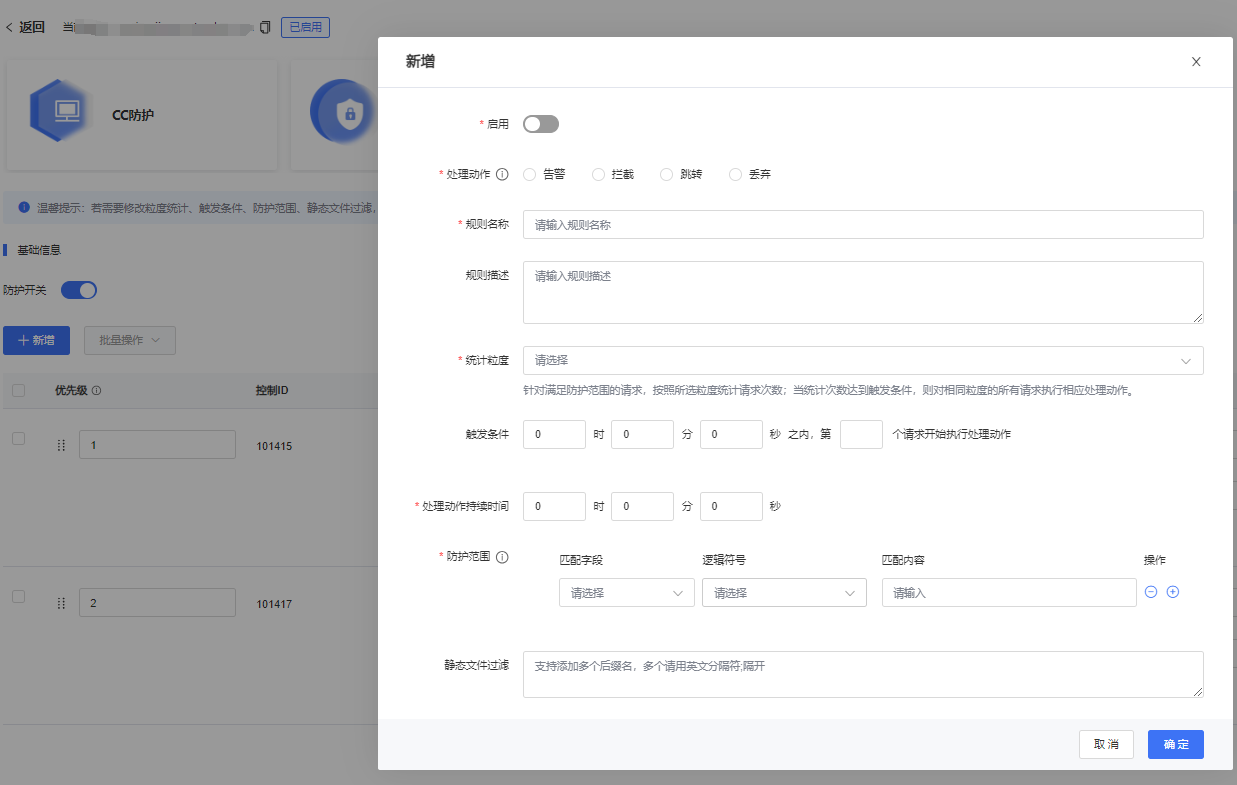Image resolution: width=1237 pixels, height=785 pixels.
Task: Click the drag handle icon for priority 1 row
Action: pyautogui.click(x=61, y=445)
